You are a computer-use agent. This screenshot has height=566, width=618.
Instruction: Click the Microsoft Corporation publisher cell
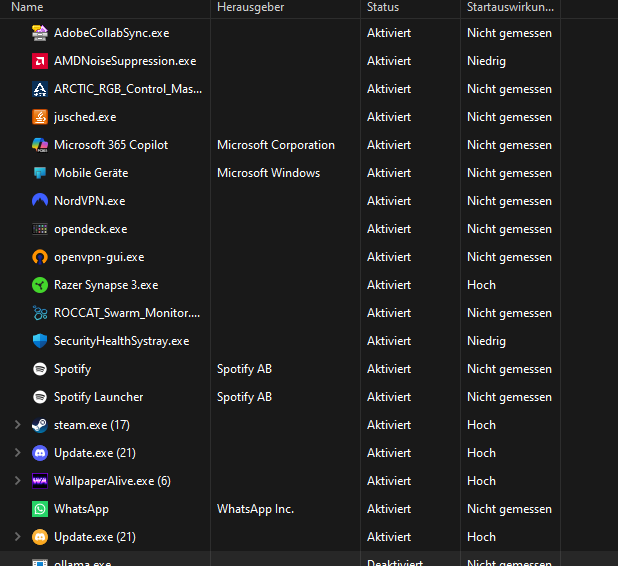pyautogui.click(x=276, y=145)
